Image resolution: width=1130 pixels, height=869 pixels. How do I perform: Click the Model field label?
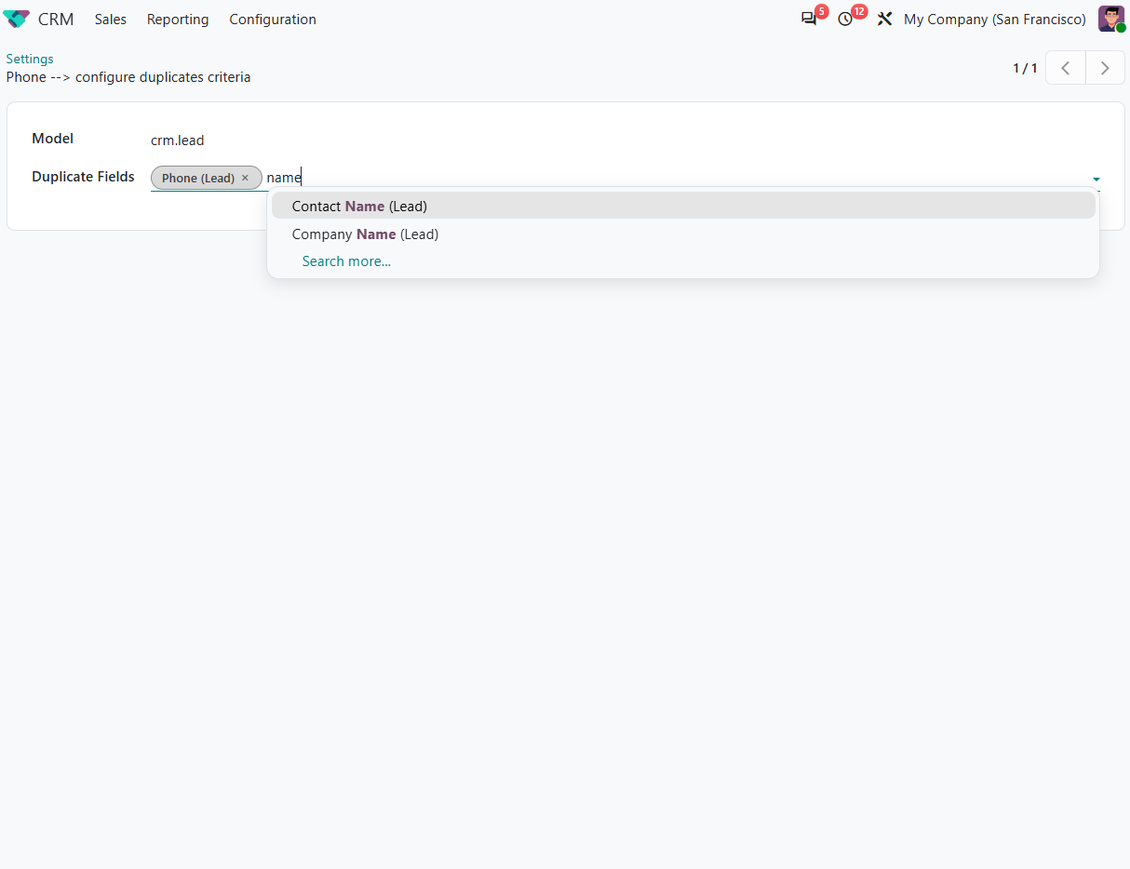coord(53,138)
